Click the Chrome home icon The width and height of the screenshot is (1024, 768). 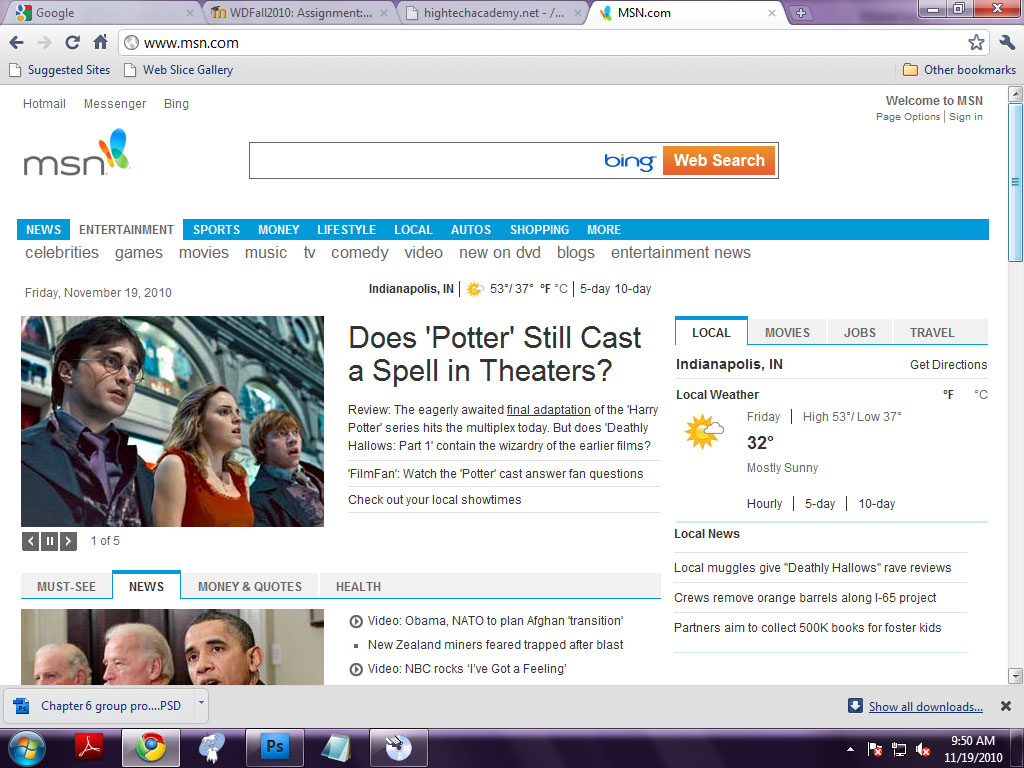100,42
